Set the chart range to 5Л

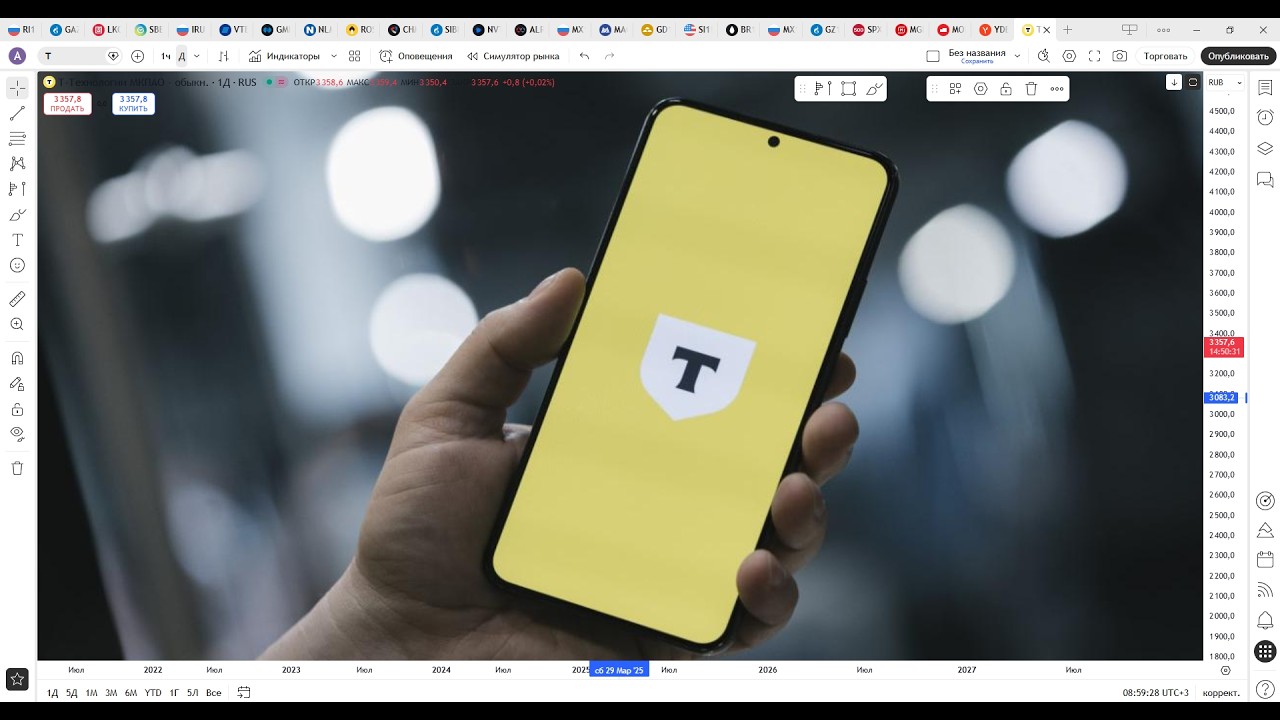coord(192,693)
